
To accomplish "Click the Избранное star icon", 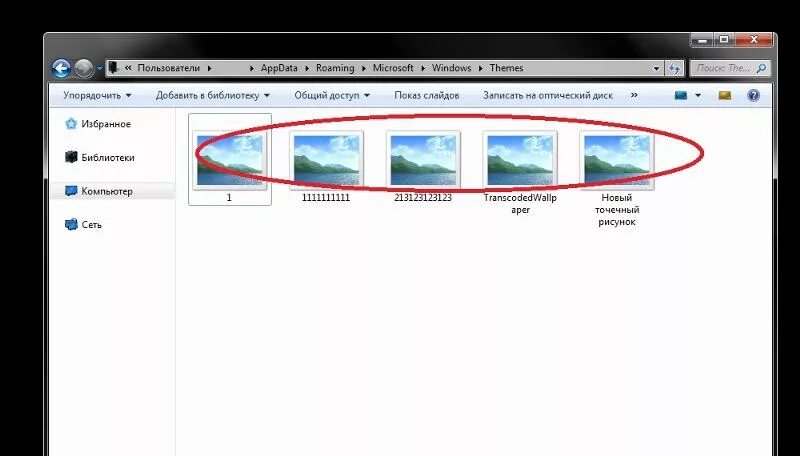I will (71, 123).
